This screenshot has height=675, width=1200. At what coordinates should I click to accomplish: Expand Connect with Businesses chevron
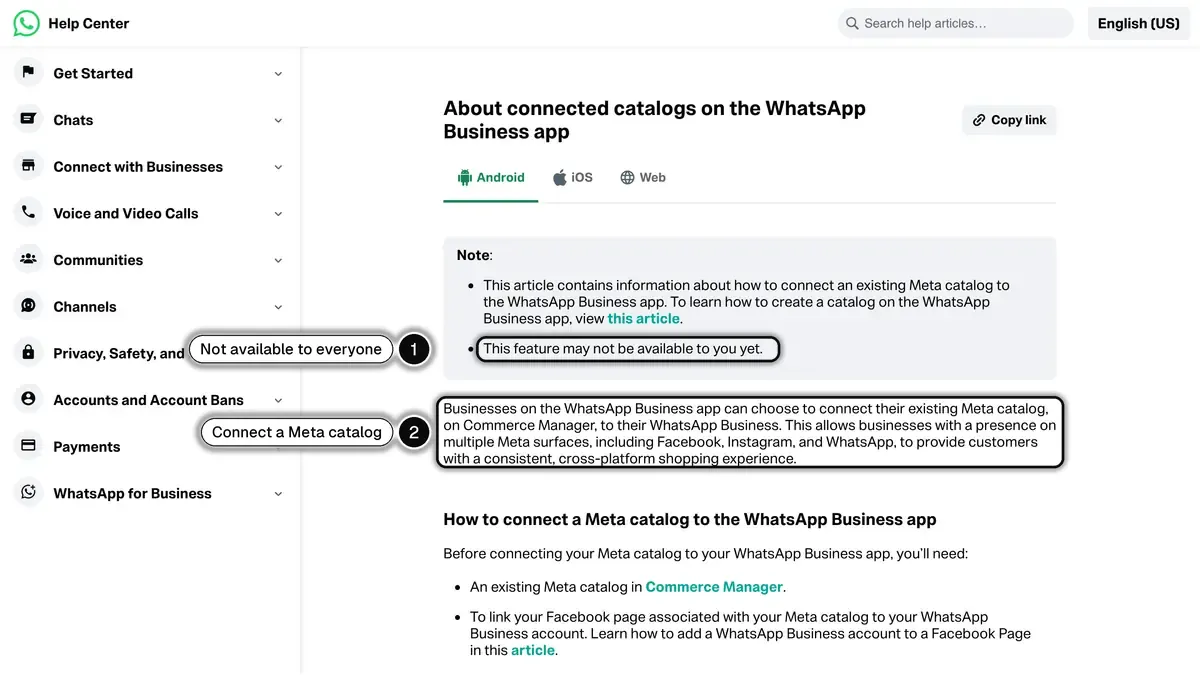278,167
